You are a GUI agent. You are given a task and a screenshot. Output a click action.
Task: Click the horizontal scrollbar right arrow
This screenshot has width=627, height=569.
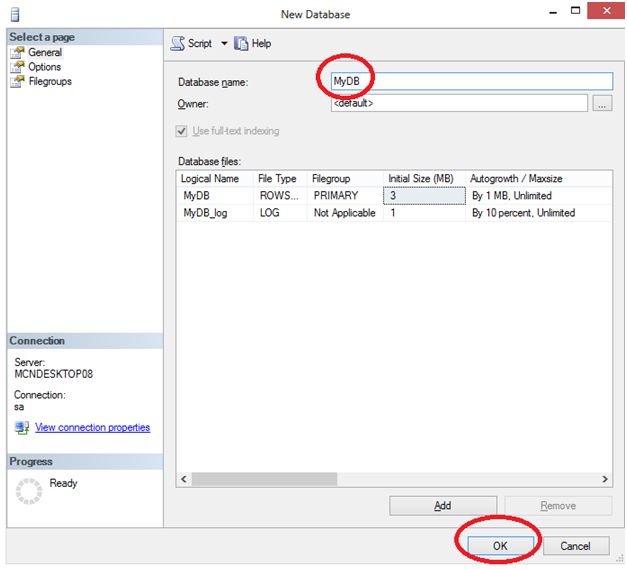605,479
